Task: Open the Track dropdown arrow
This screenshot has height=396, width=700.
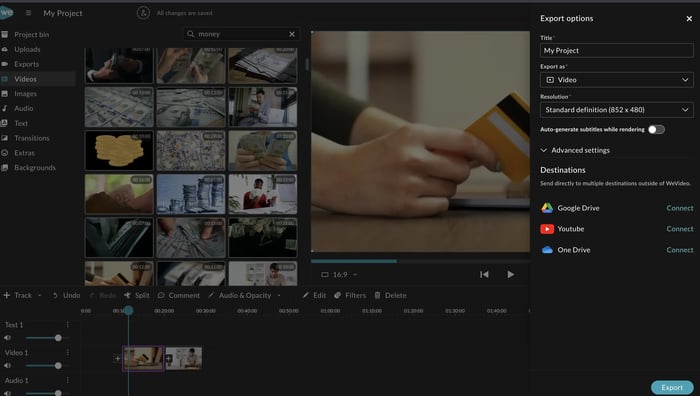Action: pos(39,296)
